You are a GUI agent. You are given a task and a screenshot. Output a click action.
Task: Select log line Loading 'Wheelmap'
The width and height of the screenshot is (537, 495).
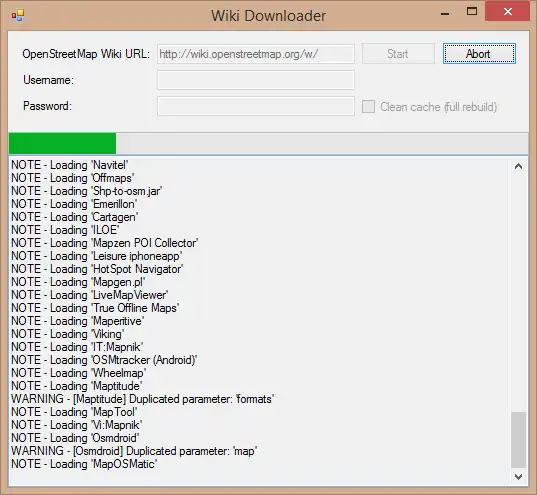pos(79,373)
